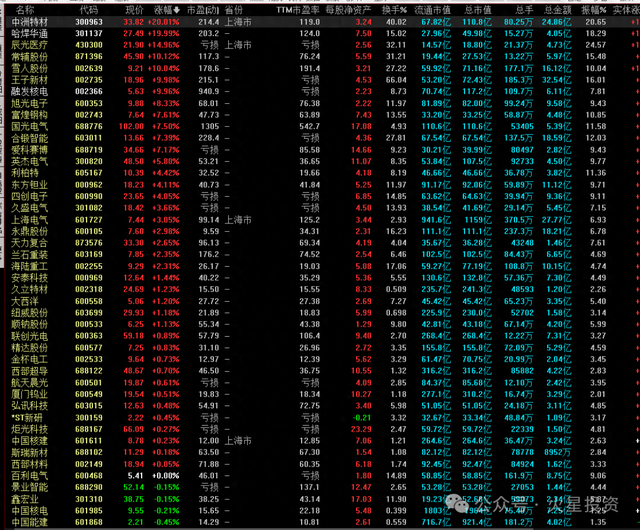Click the 市盈(动) column header
640x530 pixels.
tap(203, 10)
